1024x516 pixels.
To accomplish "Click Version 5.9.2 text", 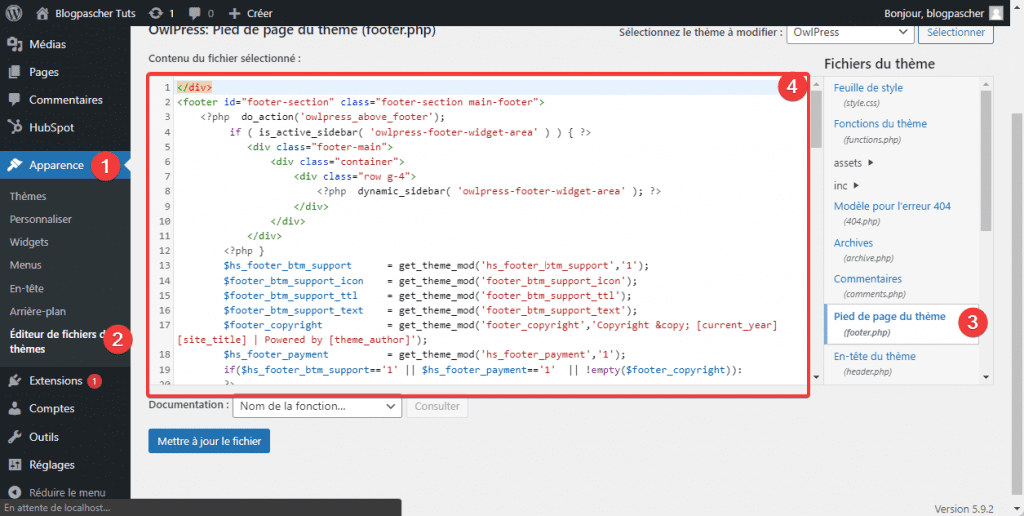I will (x=964, y=509).
